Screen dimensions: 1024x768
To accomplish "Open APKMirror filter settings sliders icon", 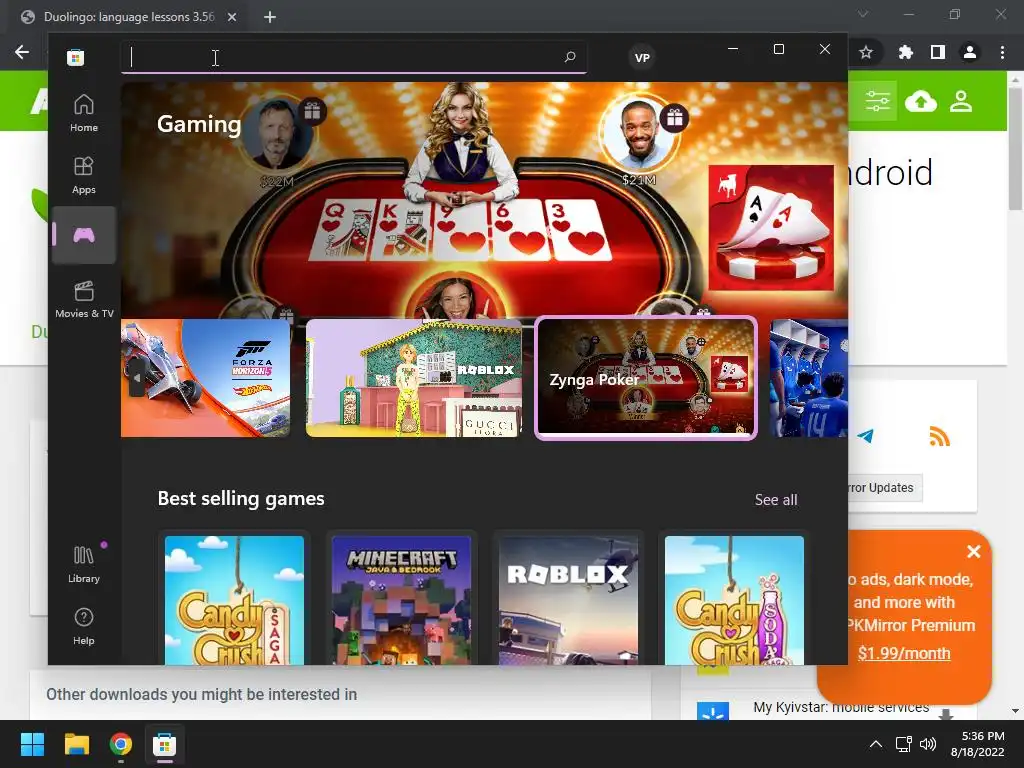I will 878,101.
